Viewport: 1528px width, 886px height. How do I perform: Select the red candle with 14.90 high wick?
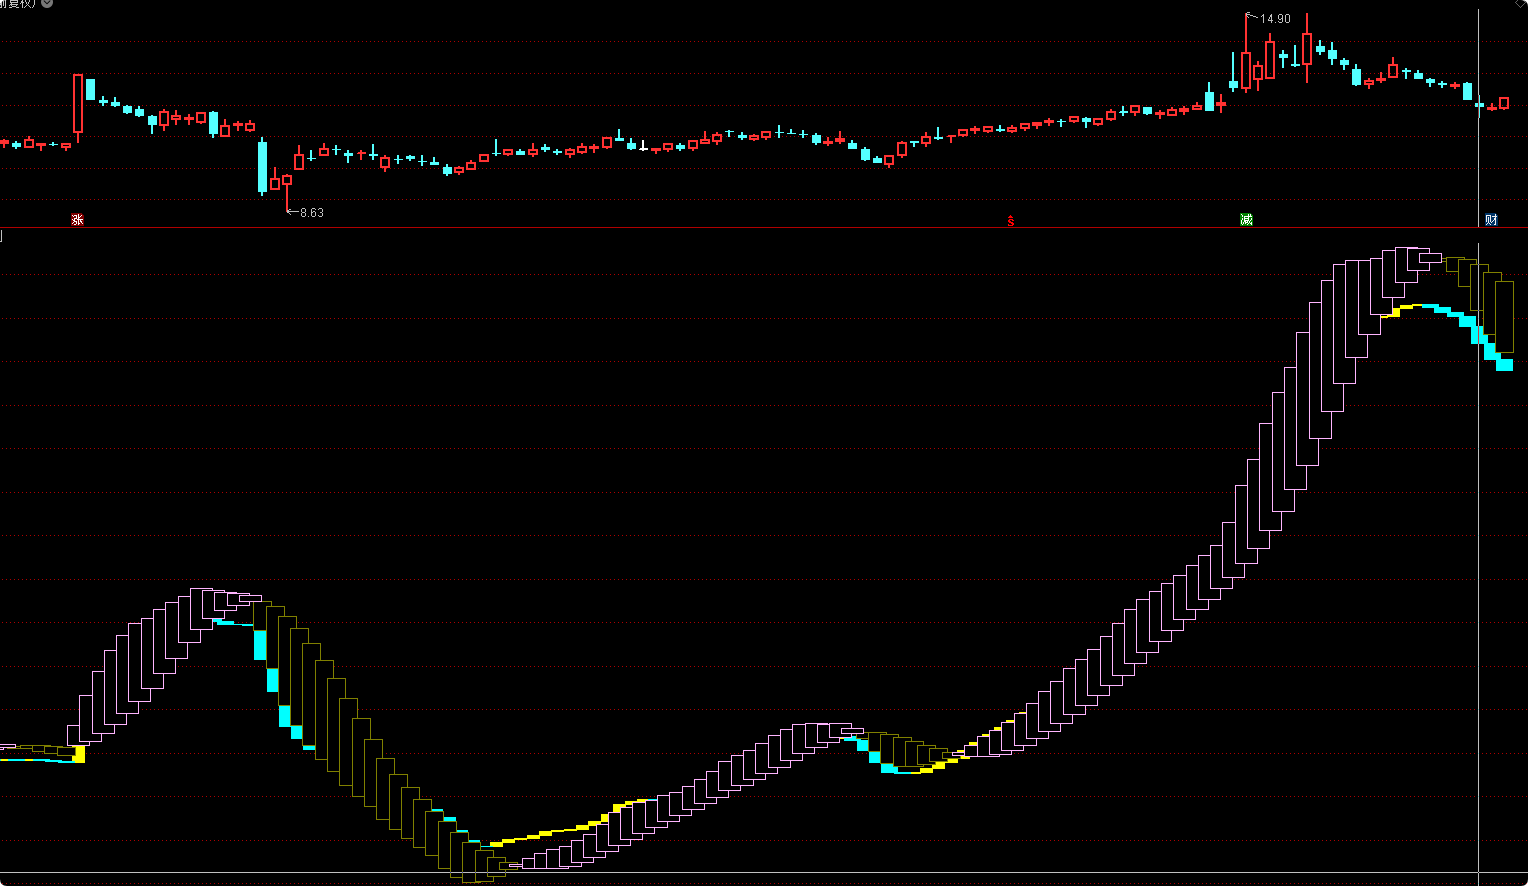click(1247, 70)
